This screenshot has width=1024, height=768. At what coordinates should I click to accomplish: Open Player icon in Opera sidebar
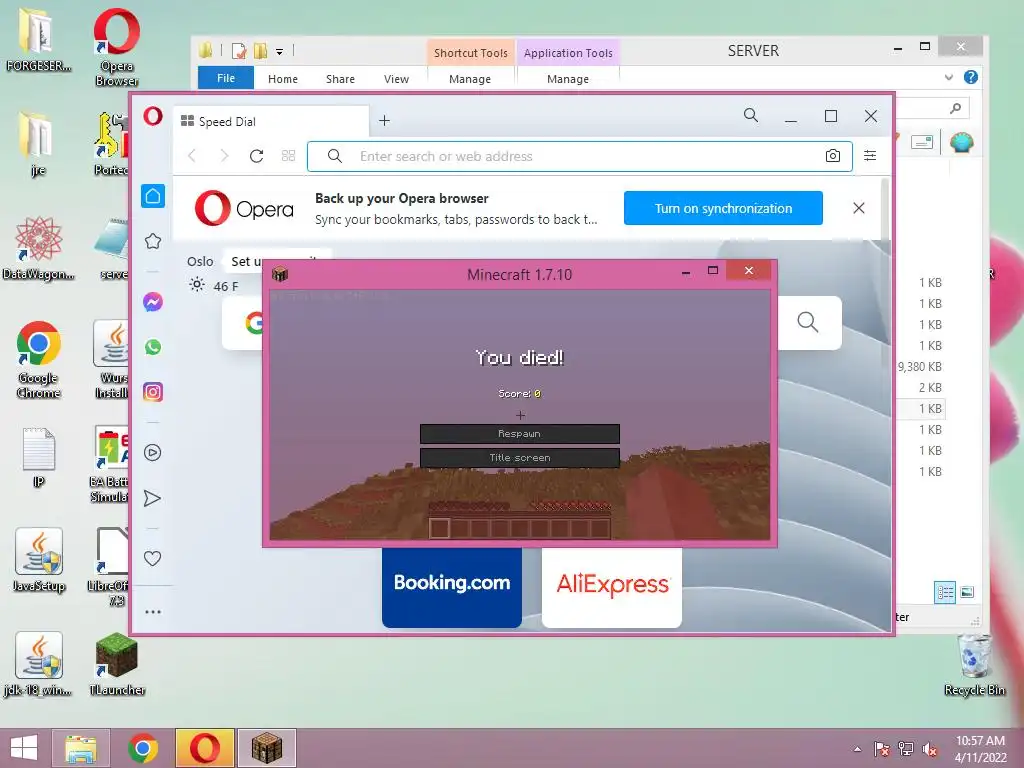[153, 453]
